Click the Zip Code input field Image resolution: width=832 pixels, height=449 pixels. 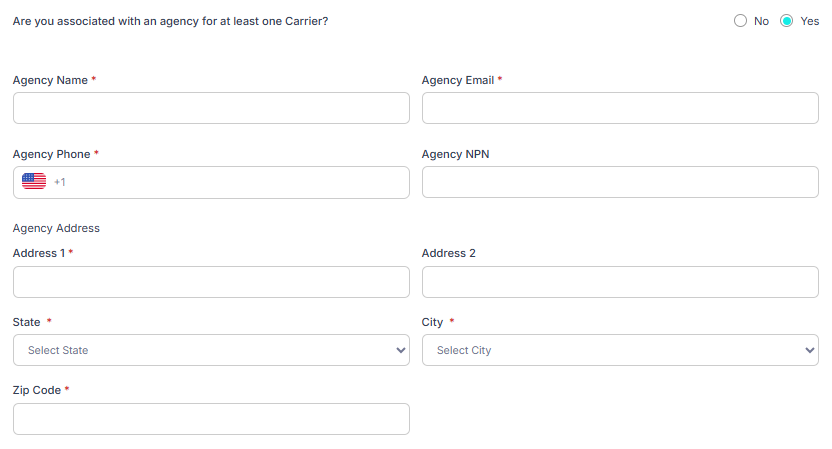point(211,419)
